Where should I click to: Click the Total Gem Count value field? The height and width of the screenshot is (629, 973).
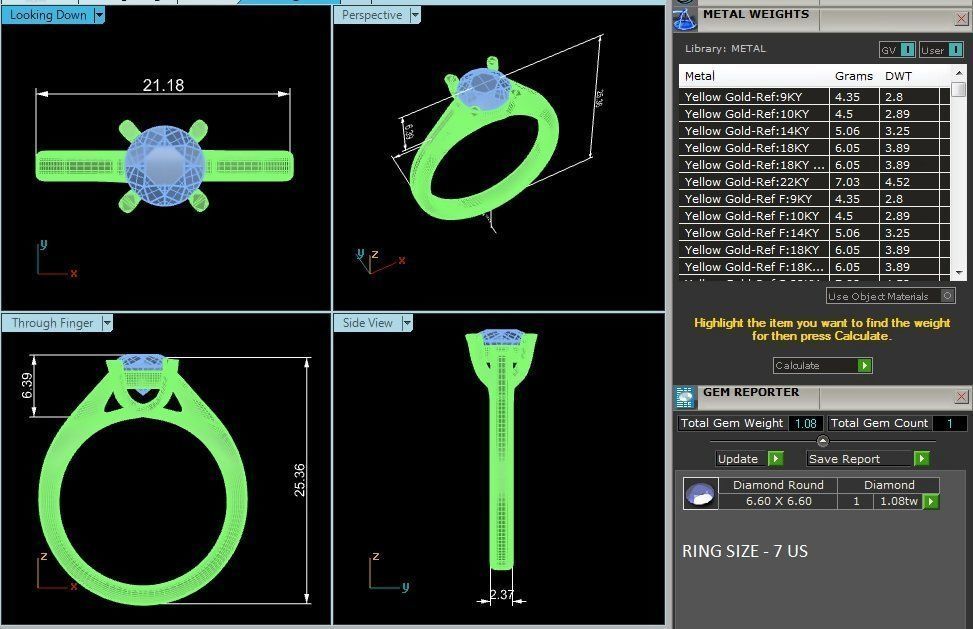click(x=949, y=423)
